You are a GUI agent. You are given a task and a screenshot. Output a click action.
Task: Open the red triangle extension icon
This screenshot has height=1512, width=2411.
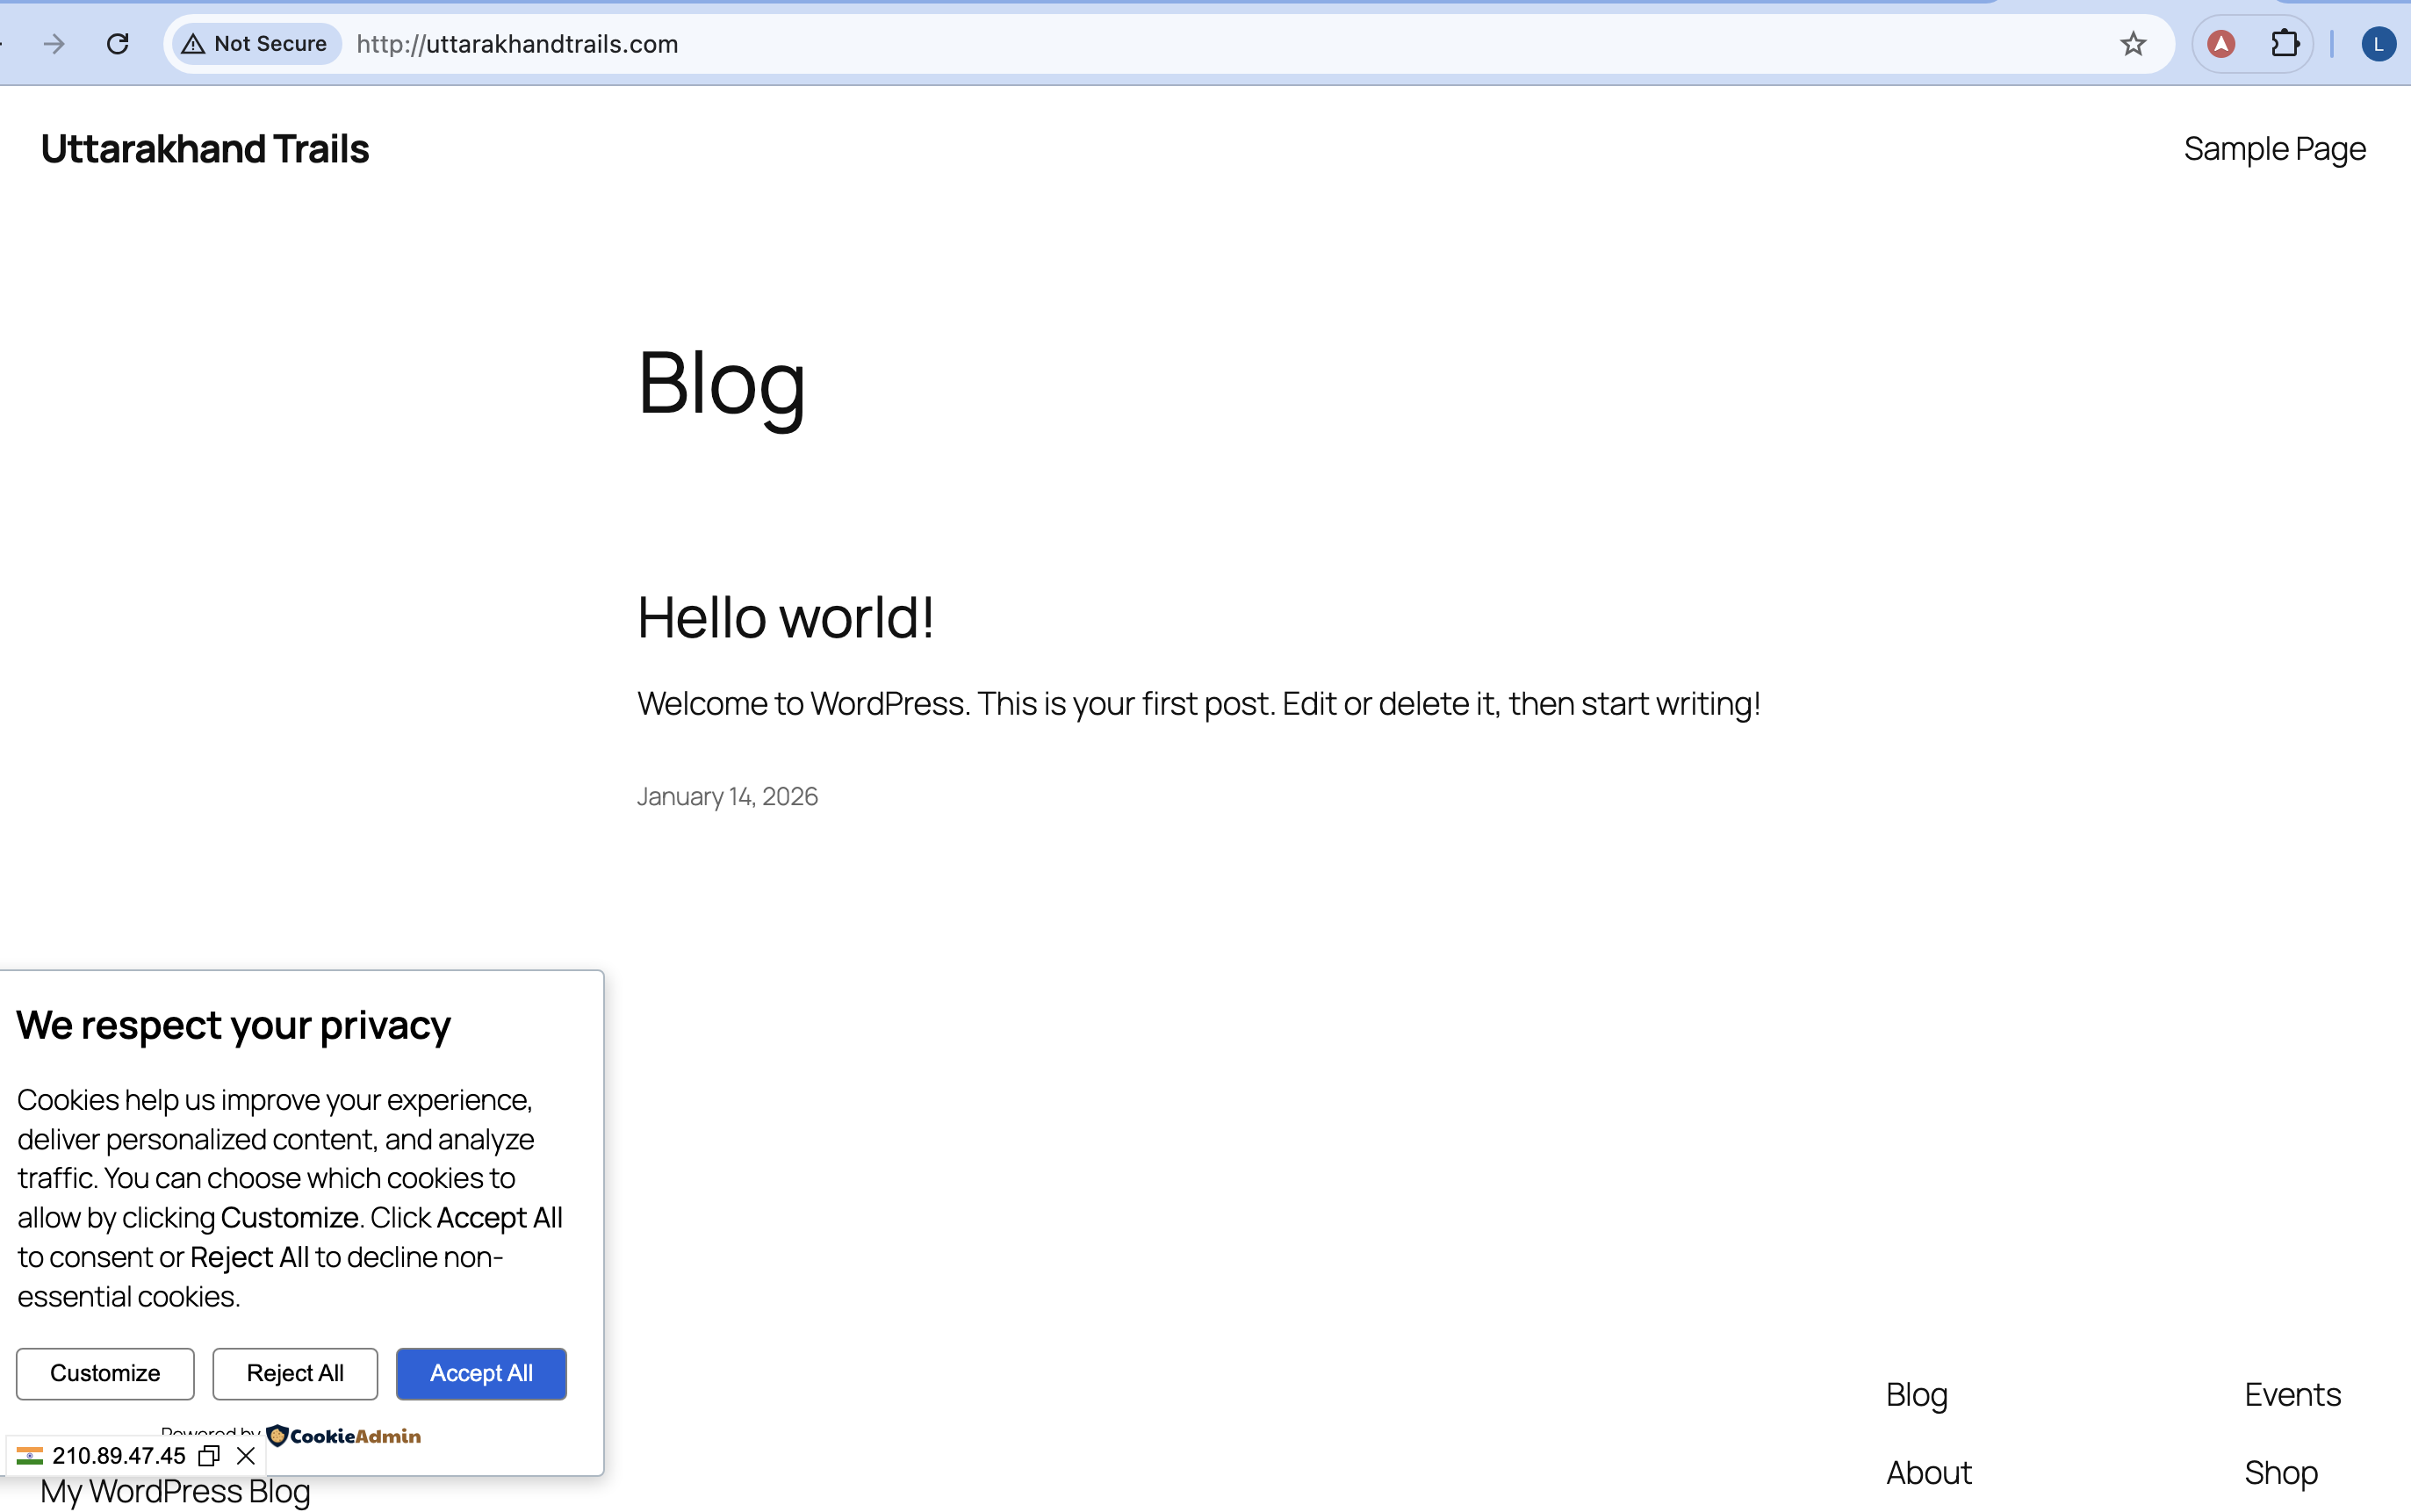[2221, 44]
